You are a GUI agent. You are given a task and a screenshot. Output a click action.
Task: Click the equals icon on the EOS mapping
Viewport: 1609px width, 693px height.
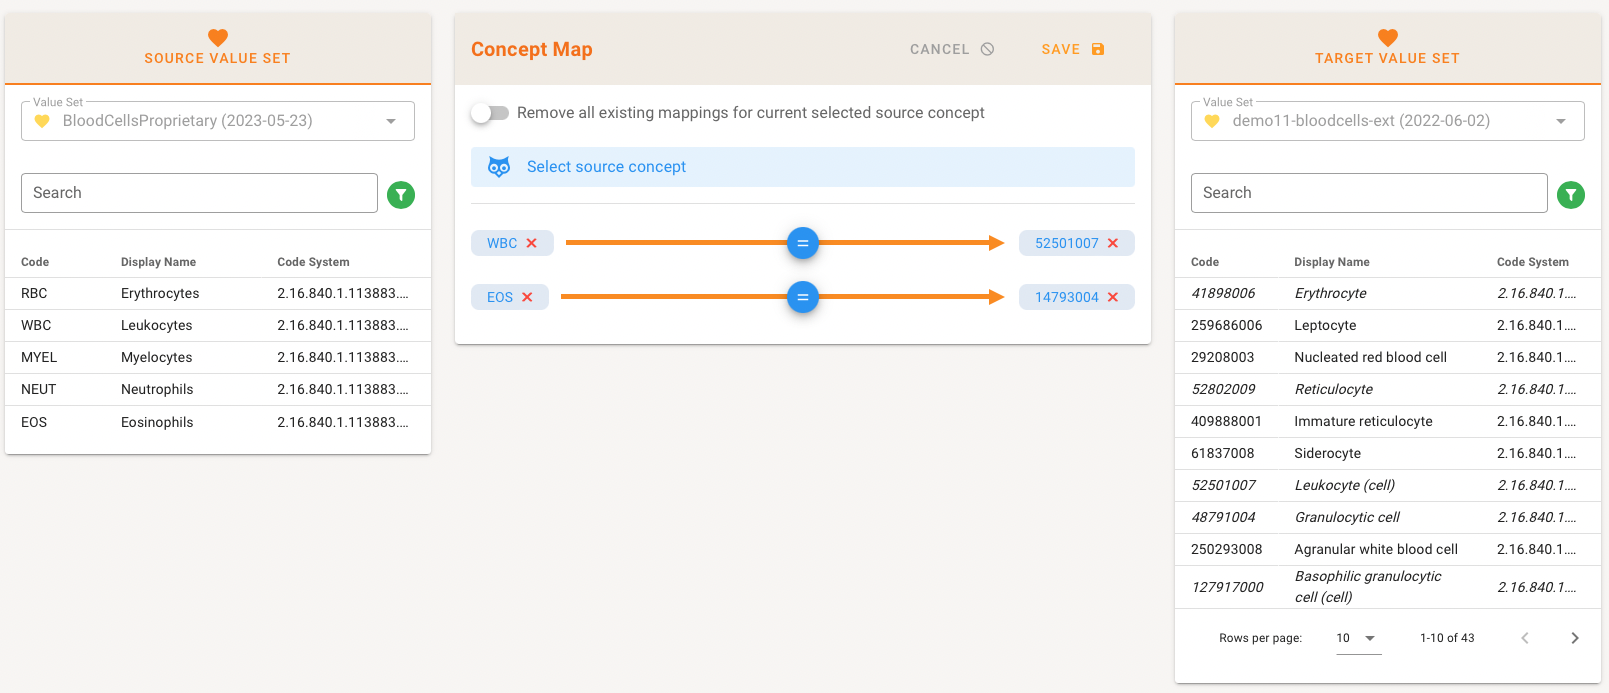coord(802,297)
